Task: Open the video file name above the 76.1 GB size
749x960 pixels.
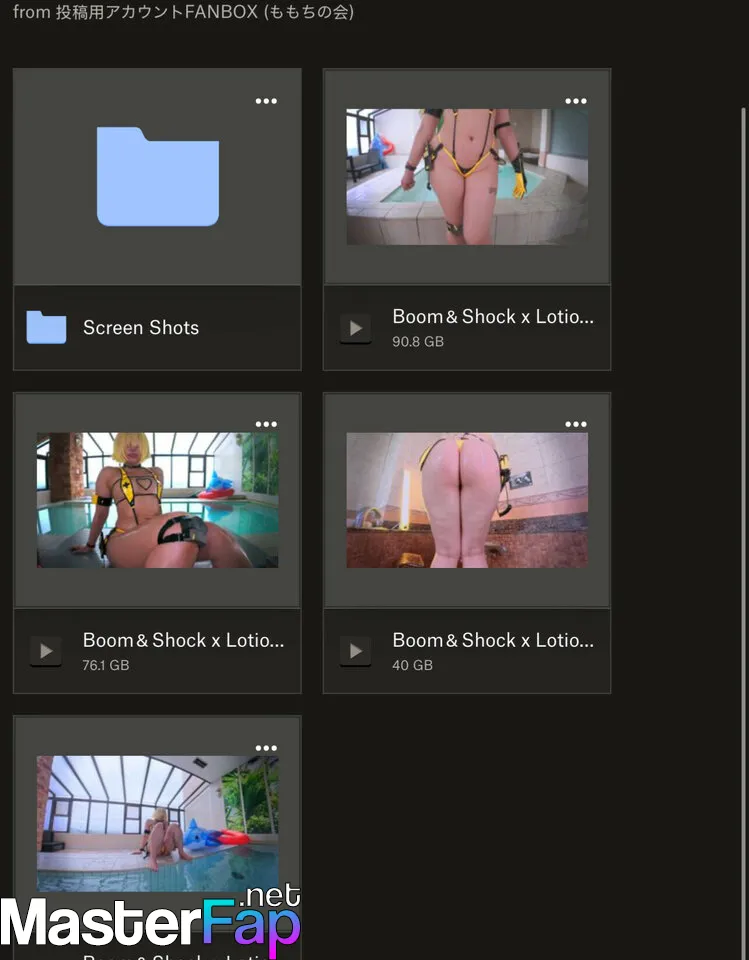Action: [183, 640]
